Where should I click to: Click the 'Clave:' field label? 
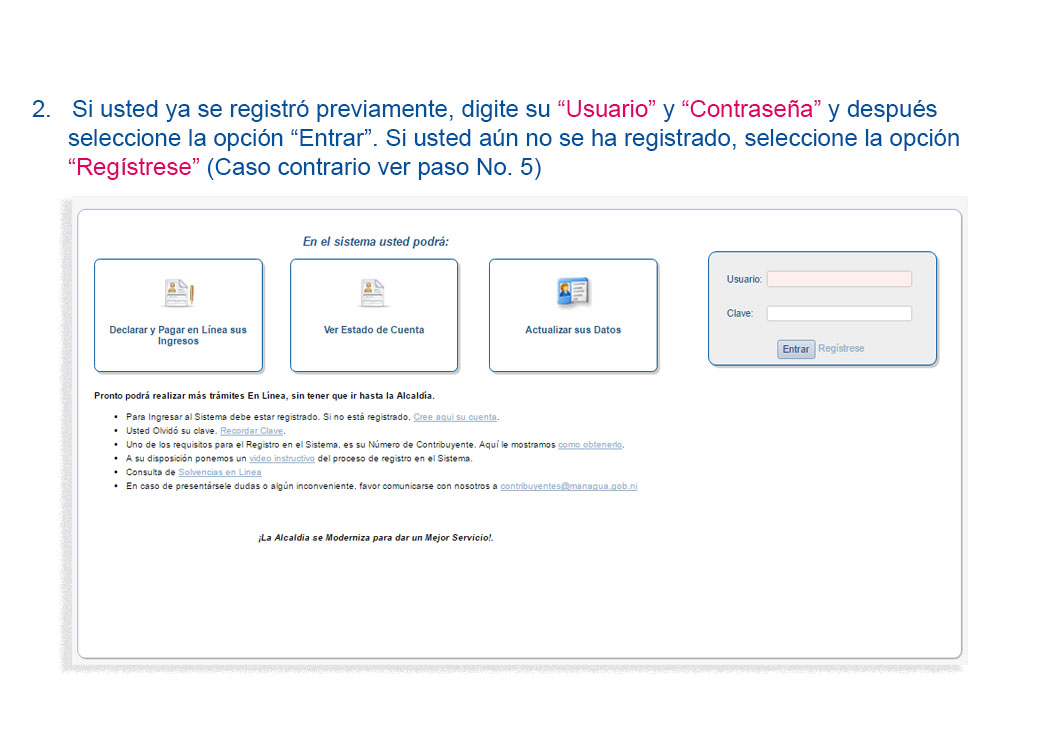click(740, 313)
